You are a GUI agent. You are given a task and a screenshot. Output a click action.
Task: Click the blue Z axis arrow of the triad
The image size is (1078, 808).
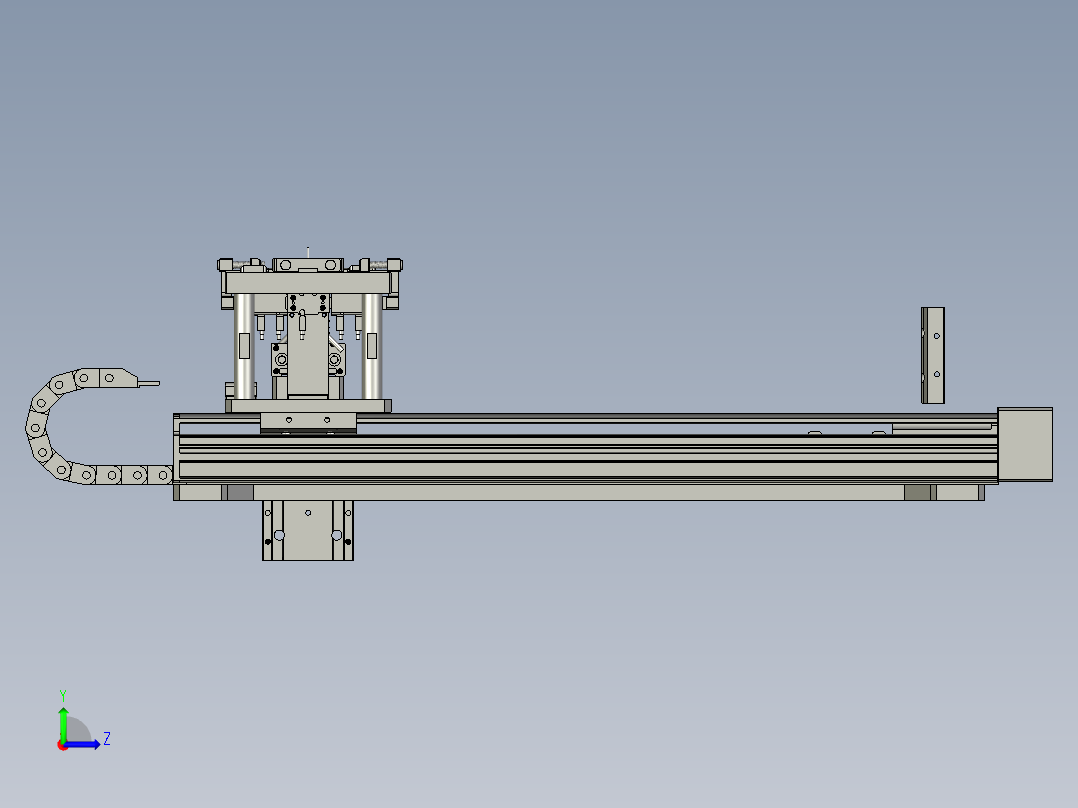coord(82,745)
